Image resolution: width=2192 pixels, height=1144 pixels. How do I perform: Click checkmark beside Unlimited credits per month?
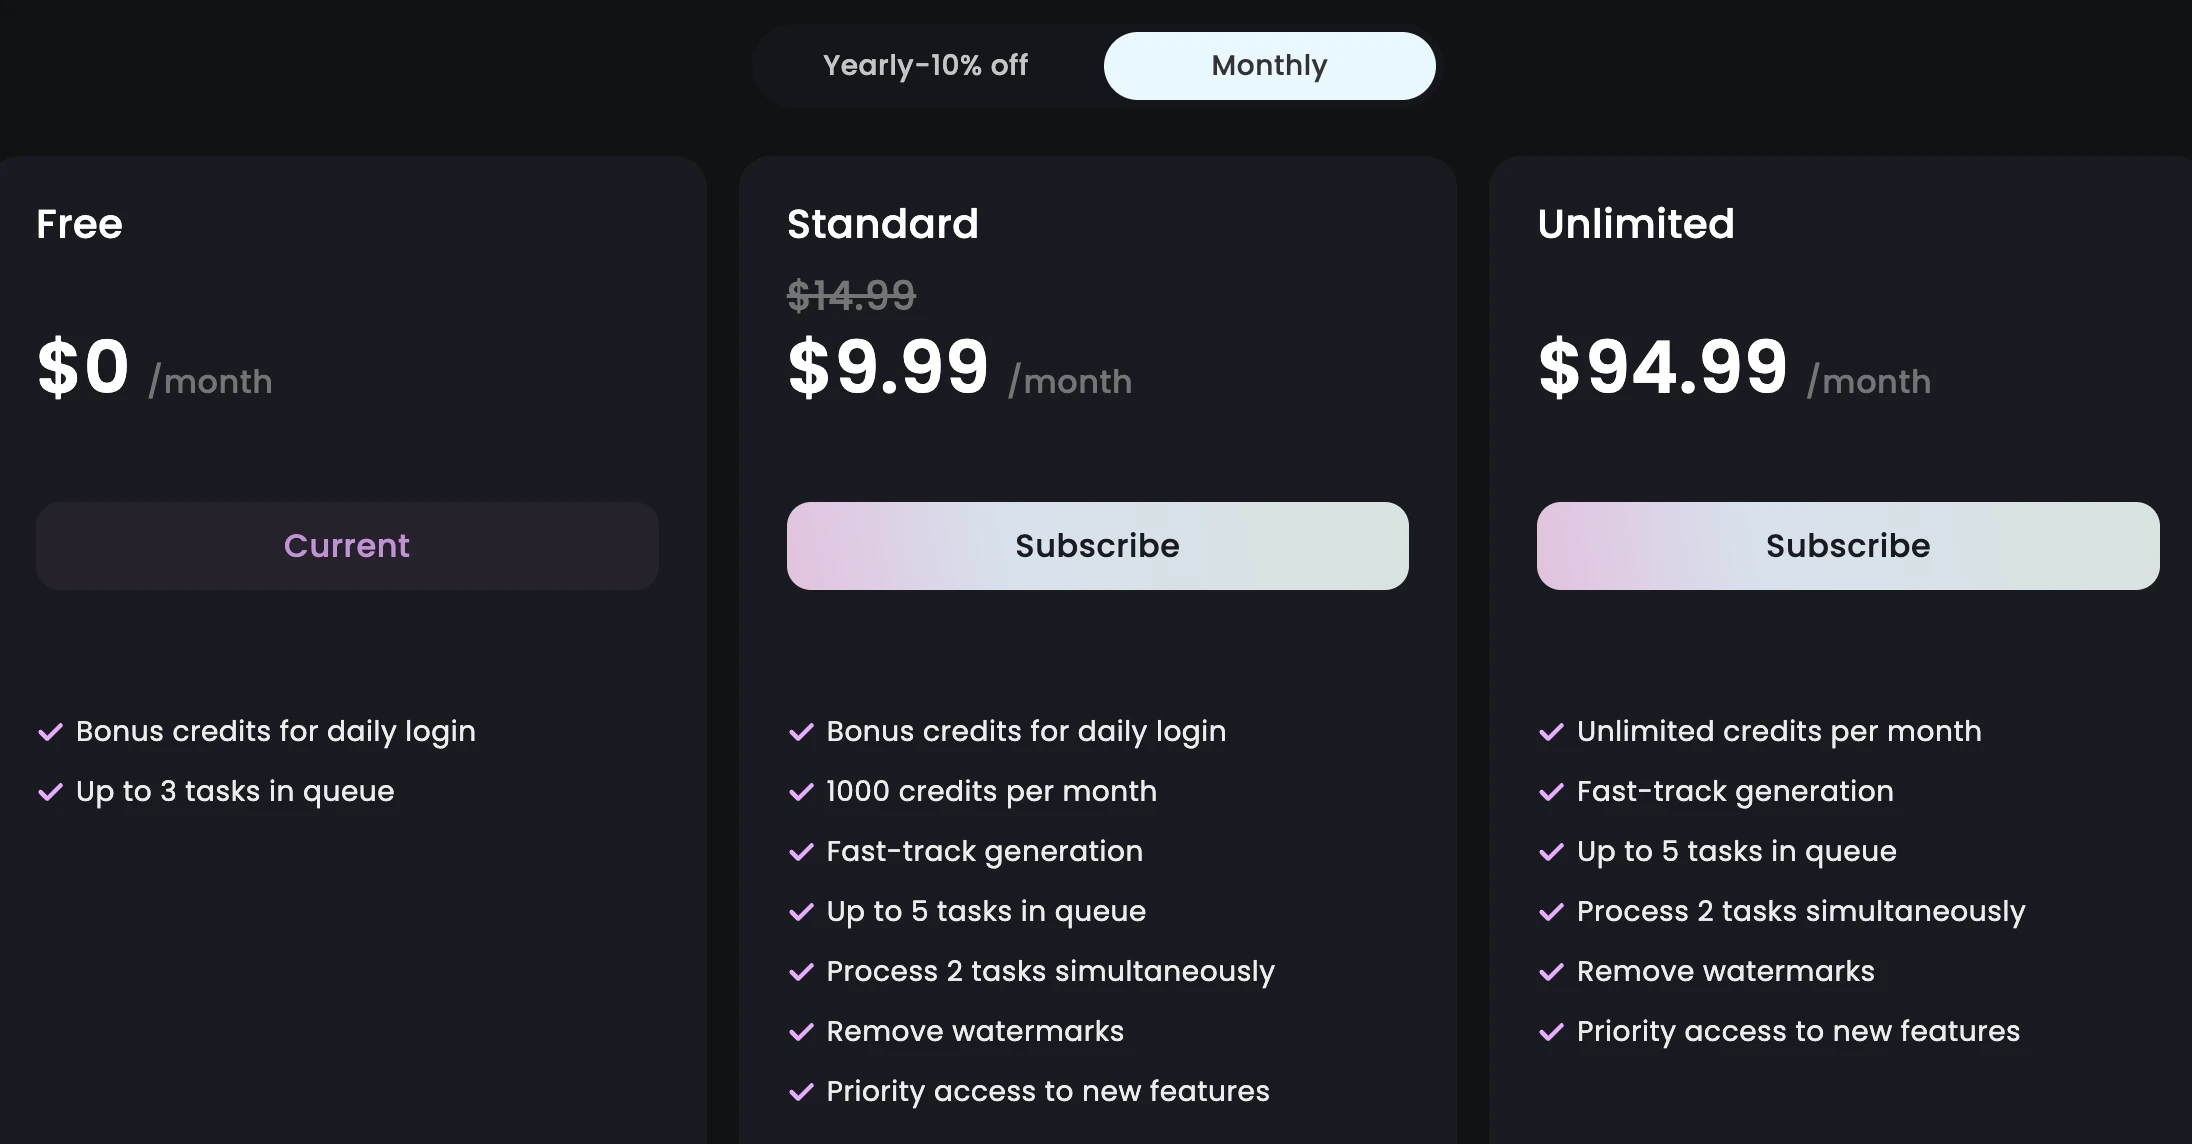coord(1551,733)
